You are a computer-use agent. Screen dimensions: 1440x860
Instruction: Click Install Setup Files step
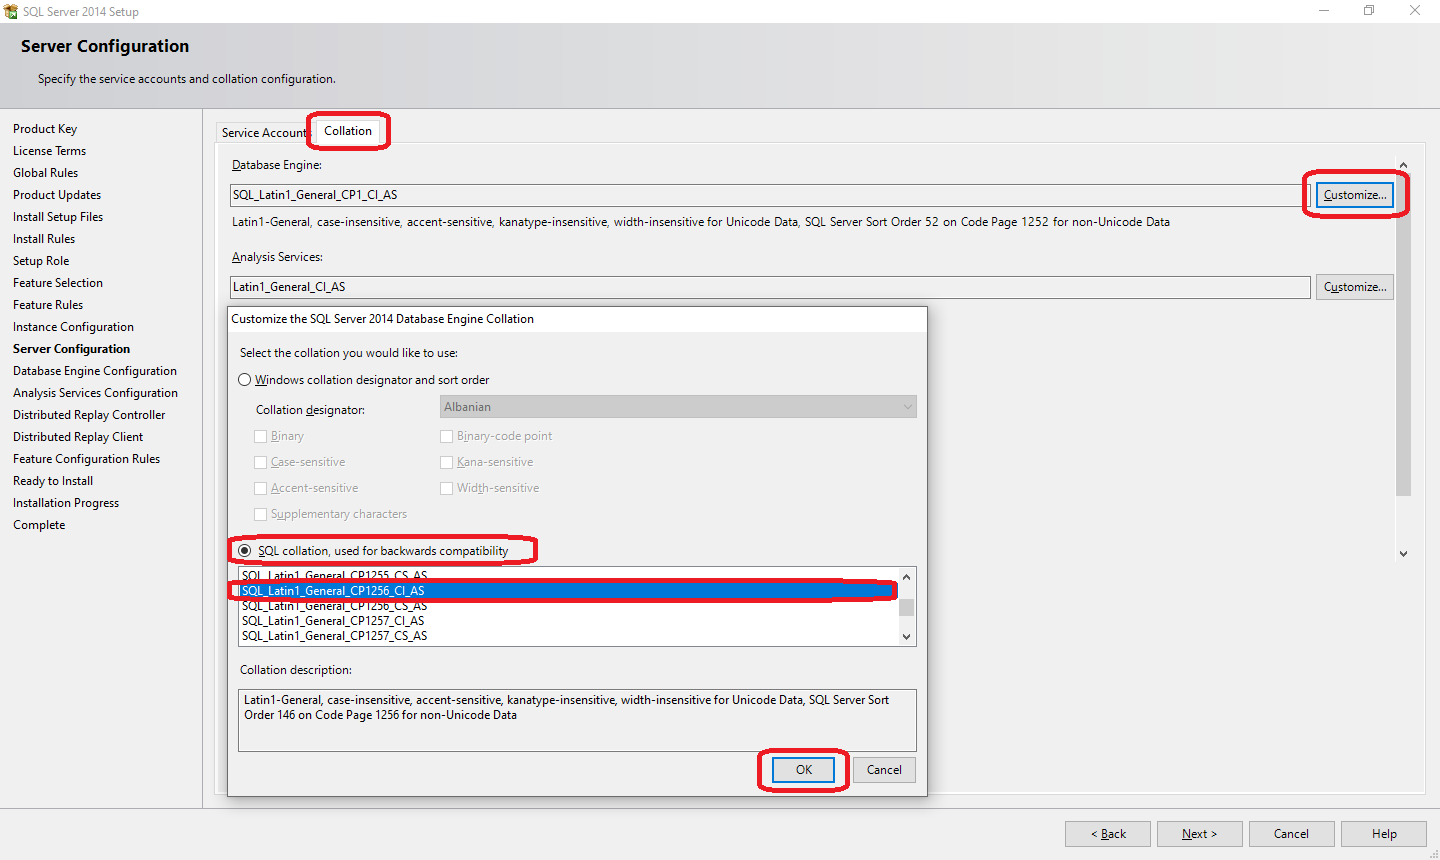click(x=58, y=217)
